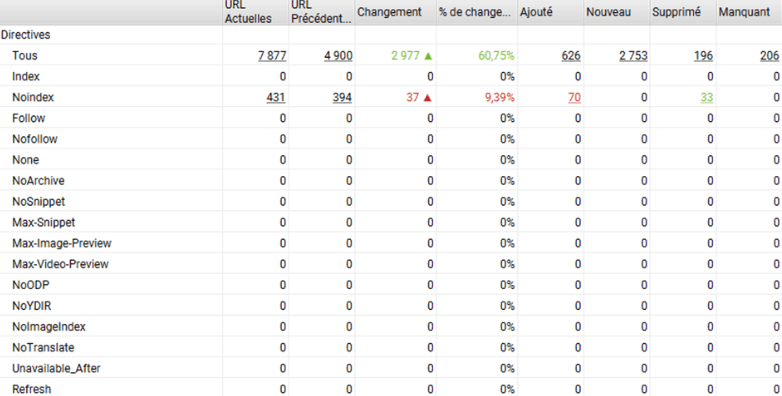Sort by URL Actuelles column header

click(x=255, y=12)
